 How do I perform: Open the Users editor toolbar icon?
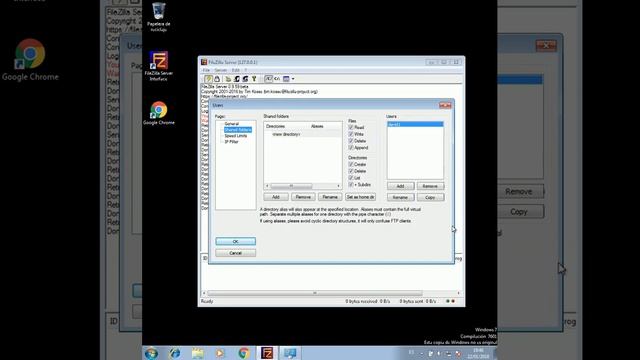tap(237, 79)
